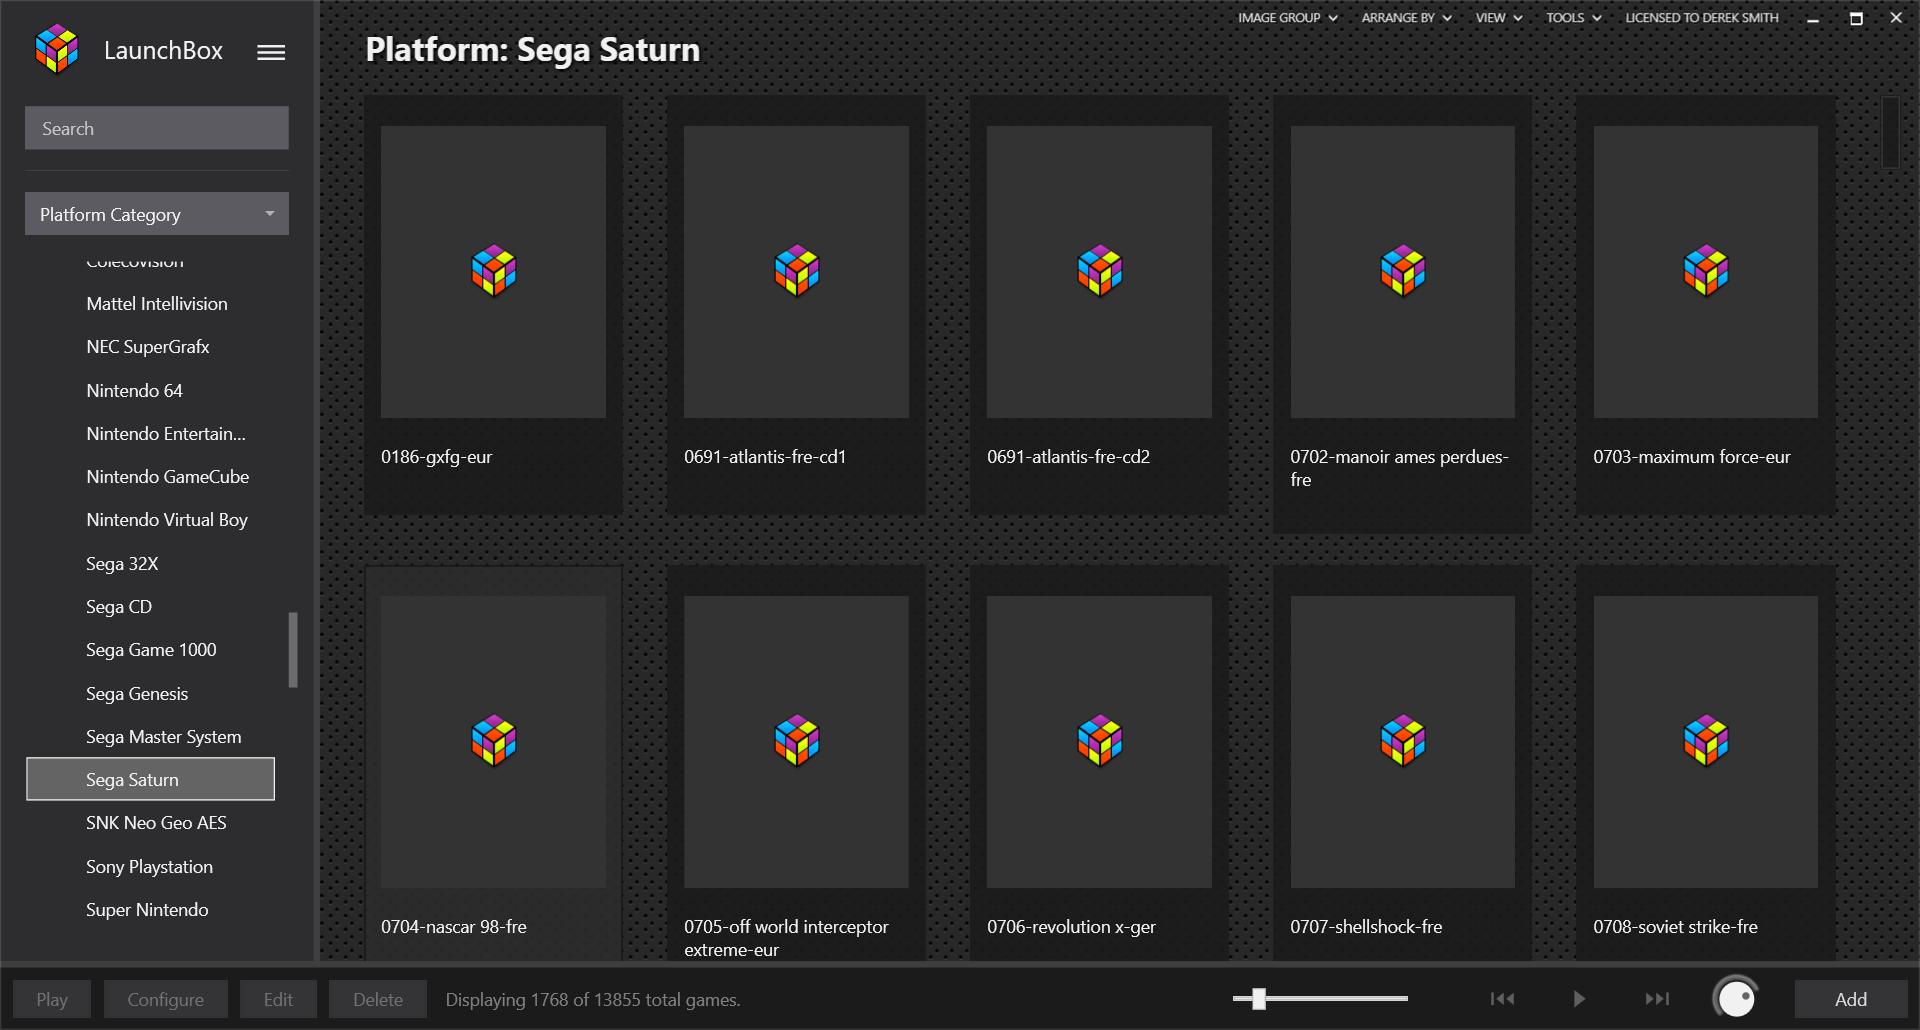Click the next track playback icon
1920x1030 pixels.
1657,998
